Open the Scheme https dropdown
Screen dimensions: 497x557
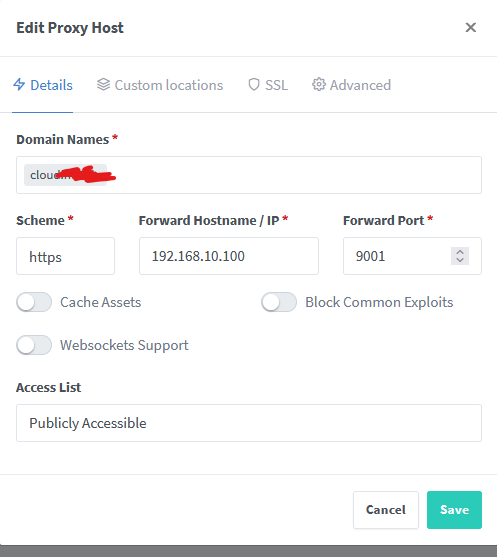tap(65, 256)
